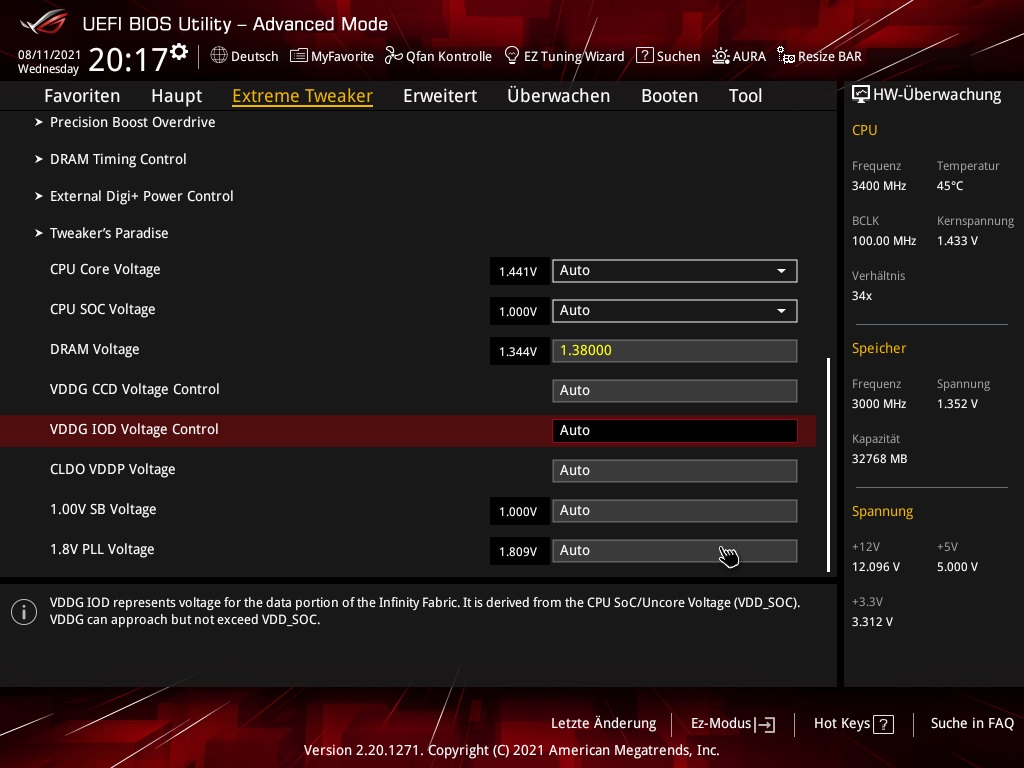Click Suche in FAQ link
Image resolution: width=1024 pixels, height=768 pixels.
pos(972,724)
